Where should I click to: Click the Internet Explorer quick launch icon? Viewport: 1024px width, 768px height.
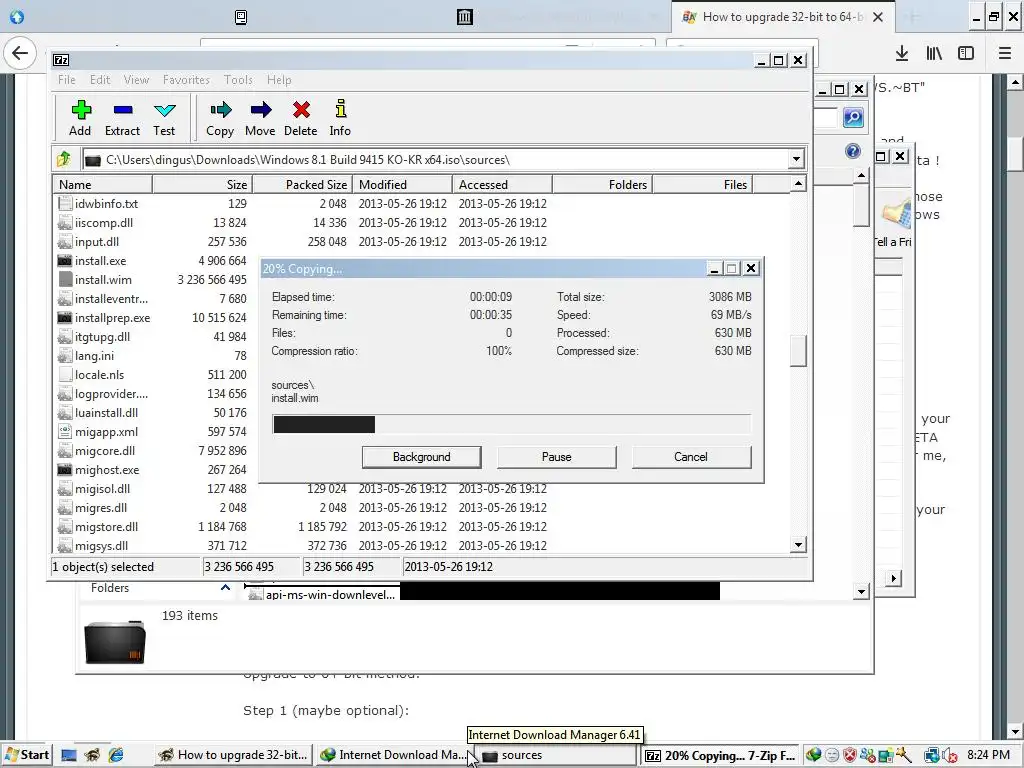[116, 755]
